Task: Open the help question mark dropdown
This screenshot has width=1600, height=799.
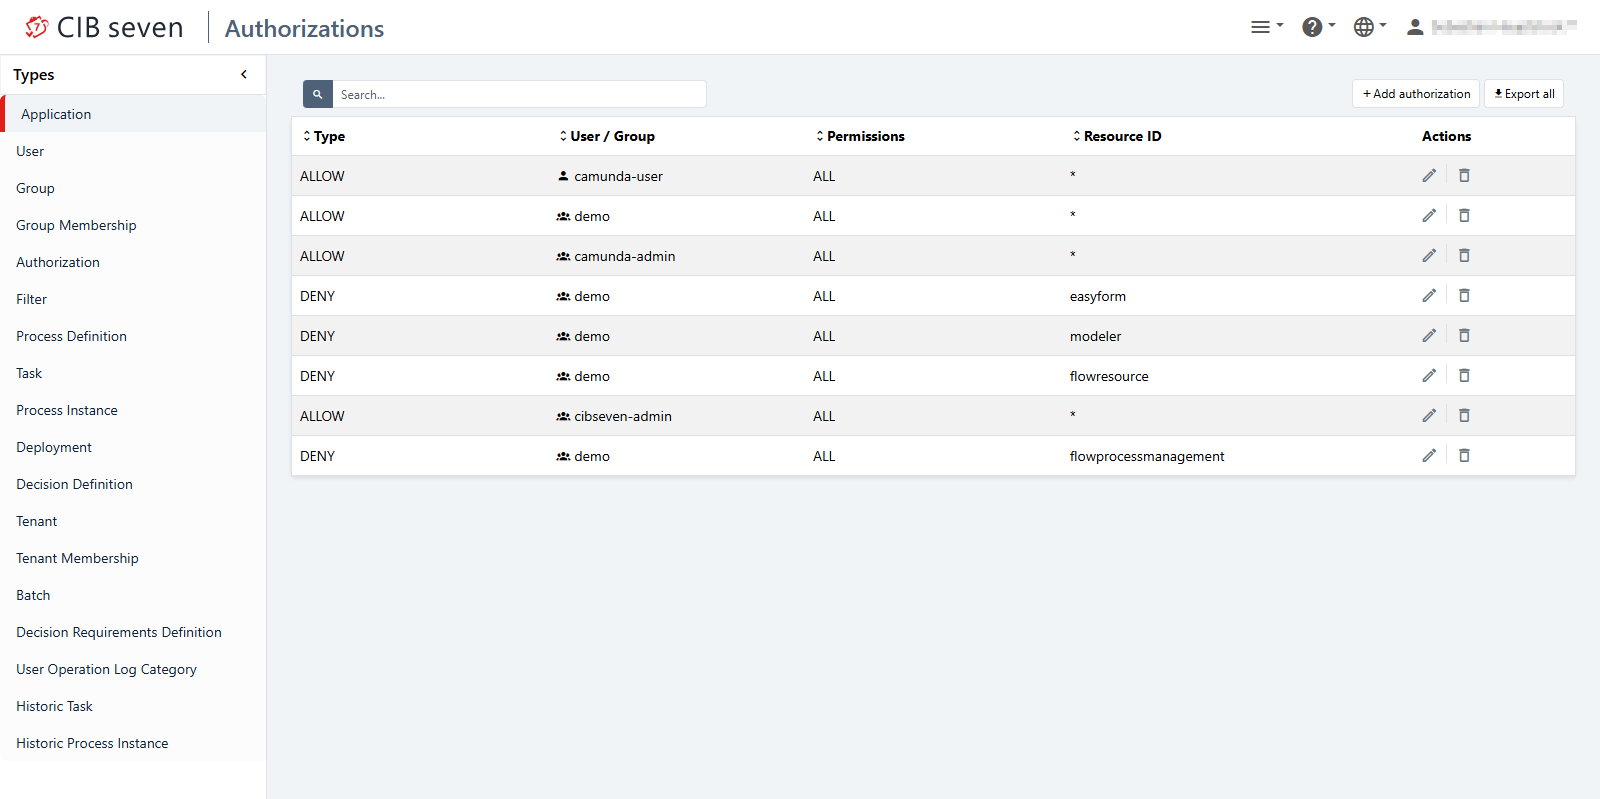Action: 1318,27
